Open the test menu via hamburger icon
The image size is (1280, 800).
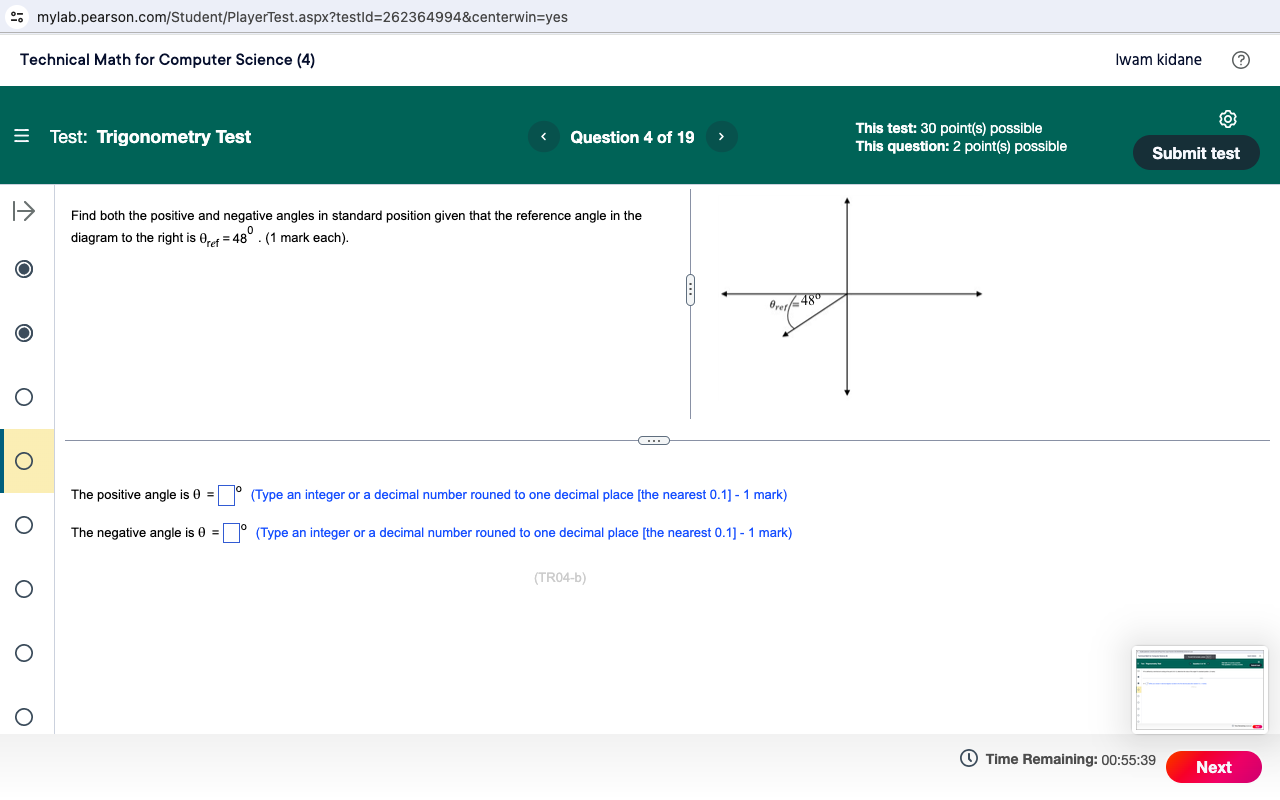22,136
